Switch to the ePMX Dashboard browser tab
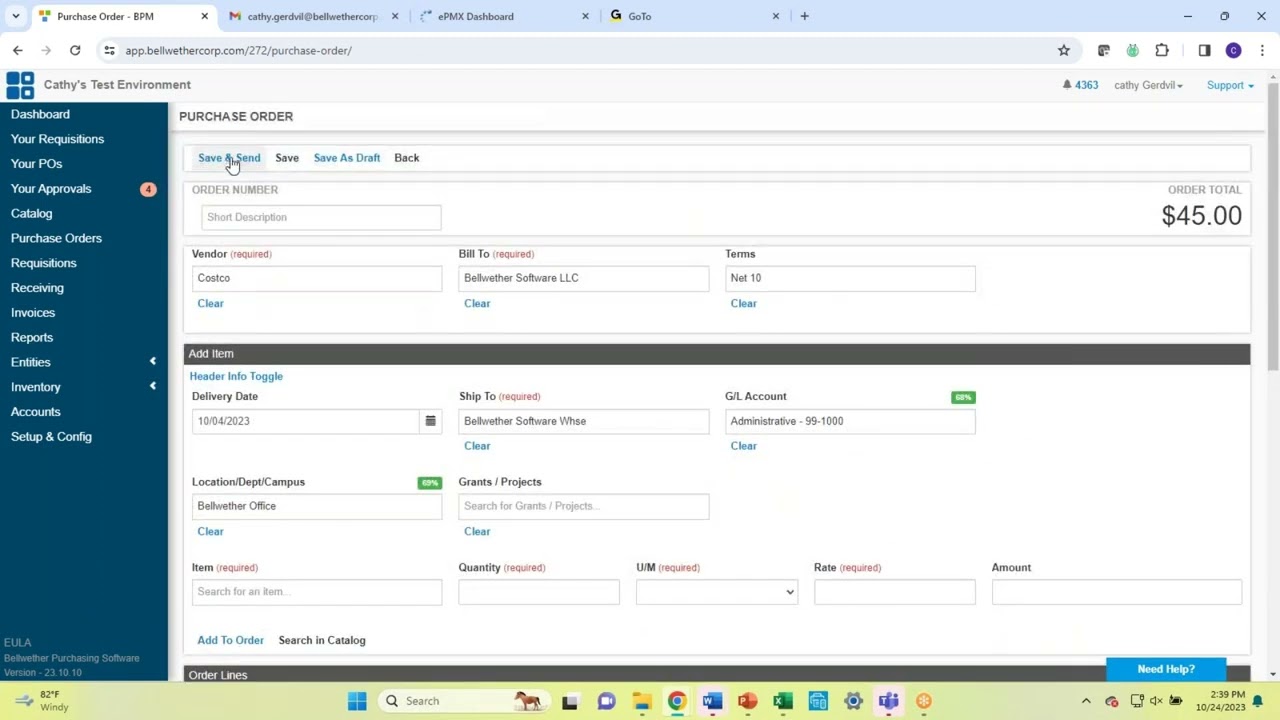Image resolution: width=1280 pixels, height=720 pixels. 504,16
